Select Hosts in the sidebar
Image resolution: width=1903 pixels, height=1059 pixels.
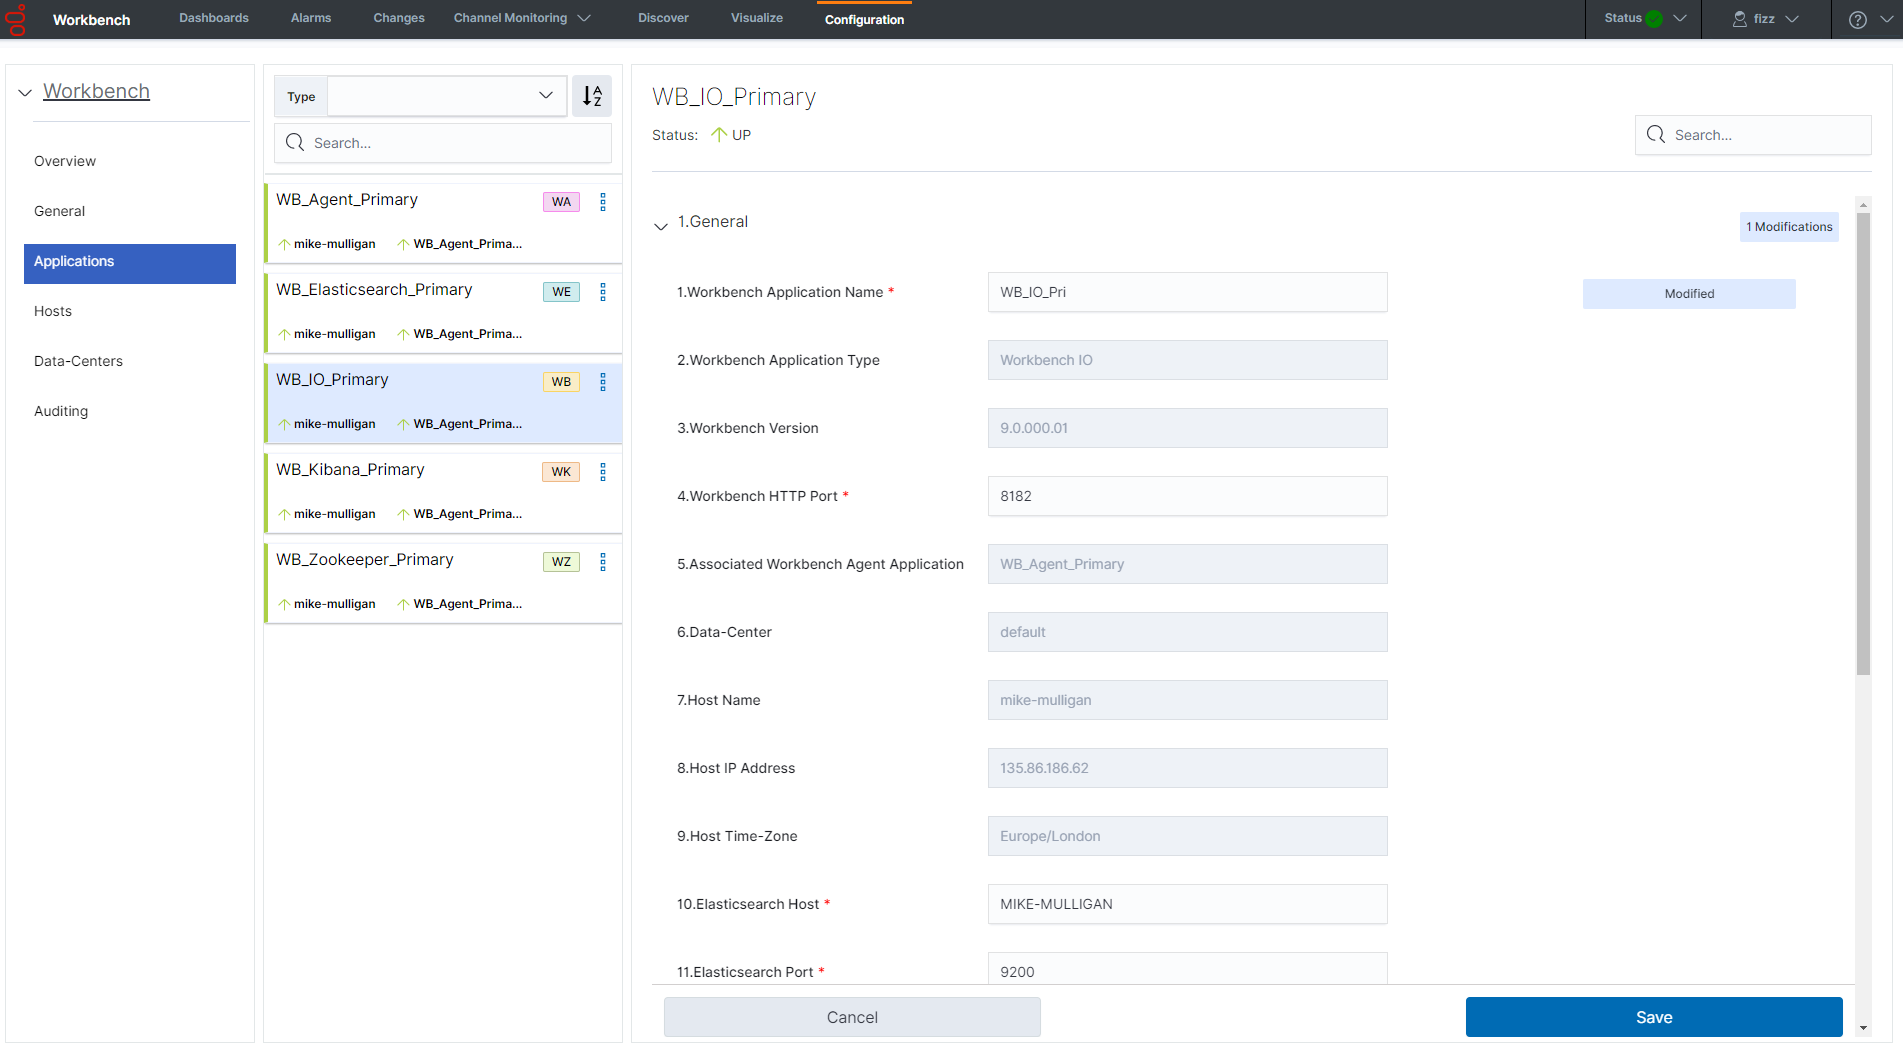(x=53, y=311)
